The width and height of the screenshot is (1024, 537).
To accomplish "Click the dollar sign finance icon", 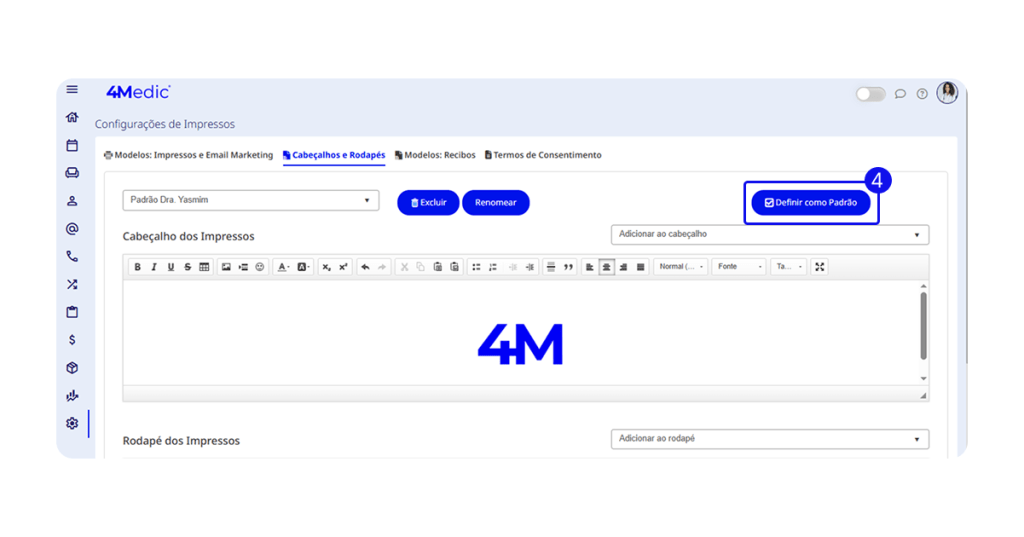I will 72,340.
